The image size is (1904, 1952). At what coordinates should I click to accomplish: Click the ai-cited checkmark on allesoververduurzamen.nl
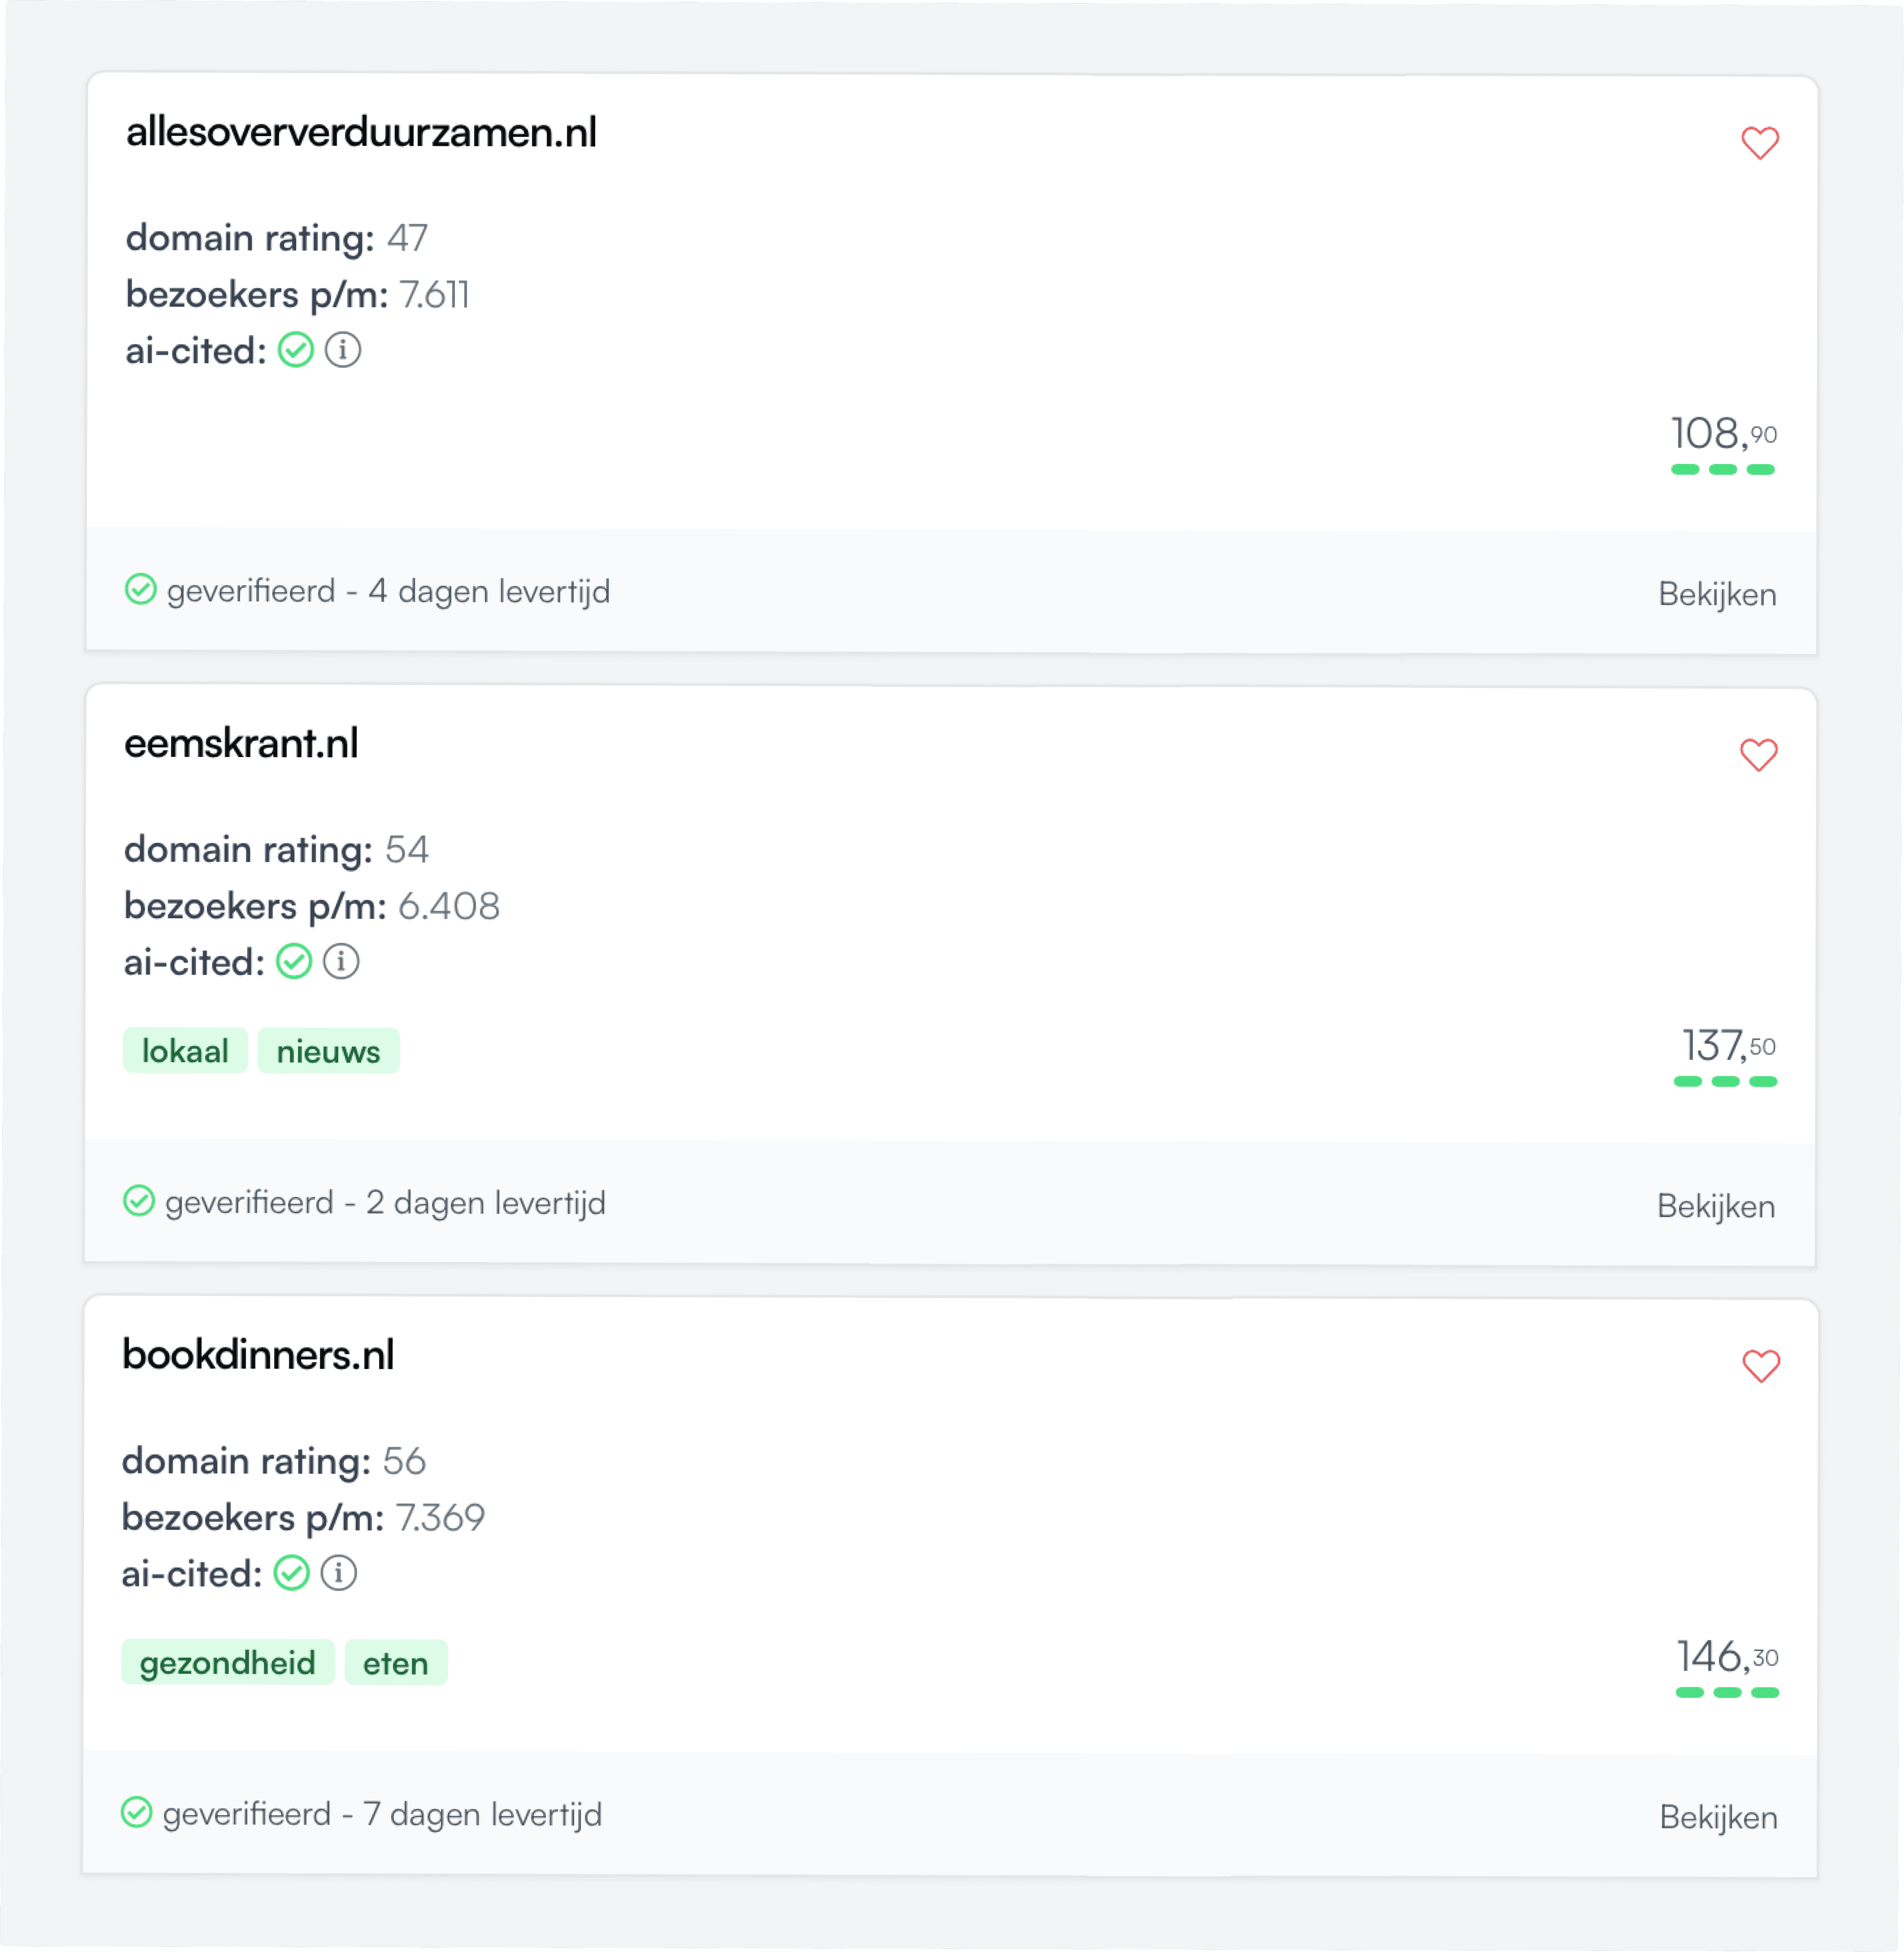296,350
